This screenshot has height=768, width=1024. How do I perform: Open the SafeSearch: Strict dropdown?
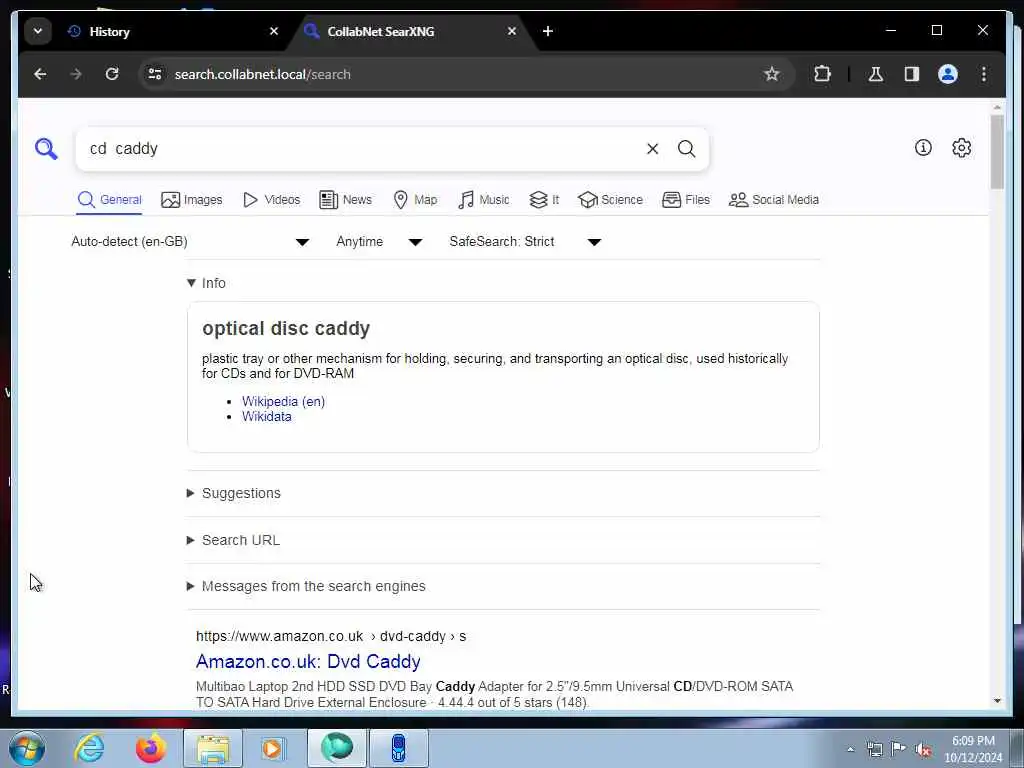[524, 242]
